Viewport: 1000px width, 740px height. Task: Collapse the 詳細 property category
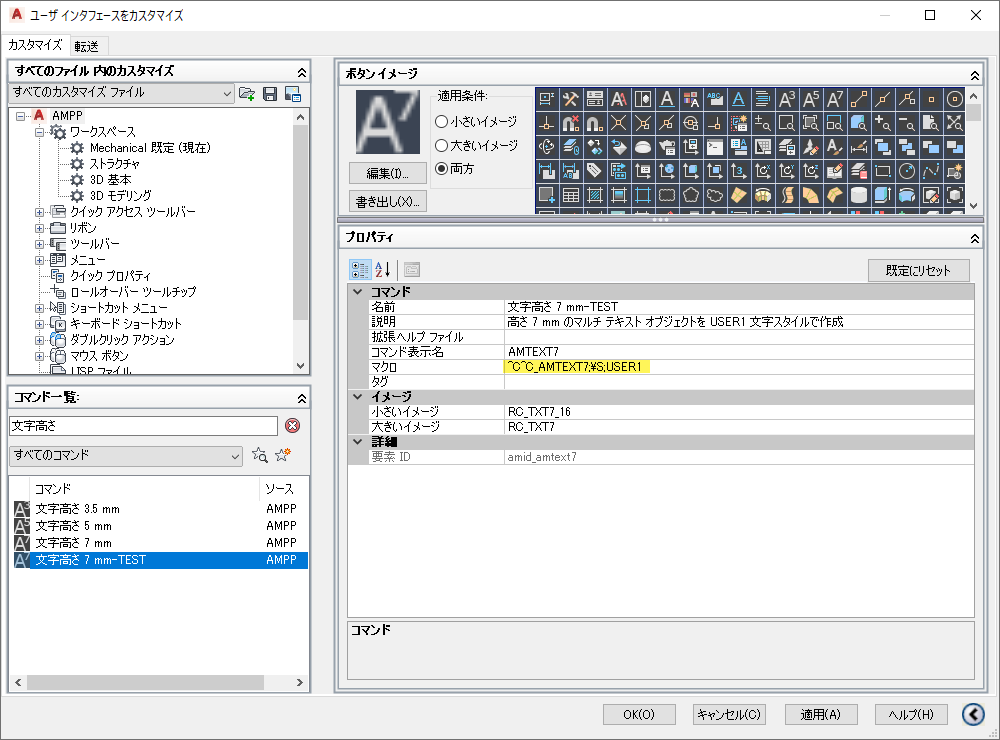coord(358,441)
